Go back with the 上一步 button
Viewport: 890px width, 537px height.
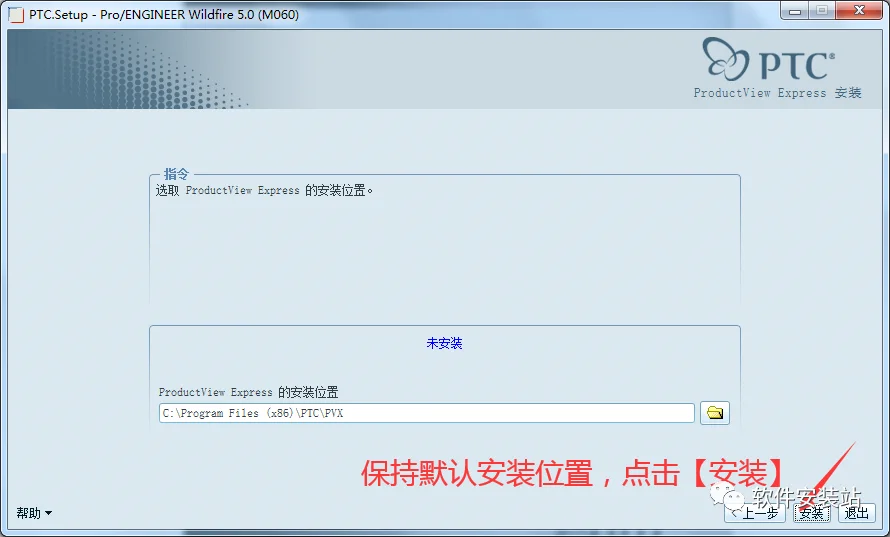point(755,513)
